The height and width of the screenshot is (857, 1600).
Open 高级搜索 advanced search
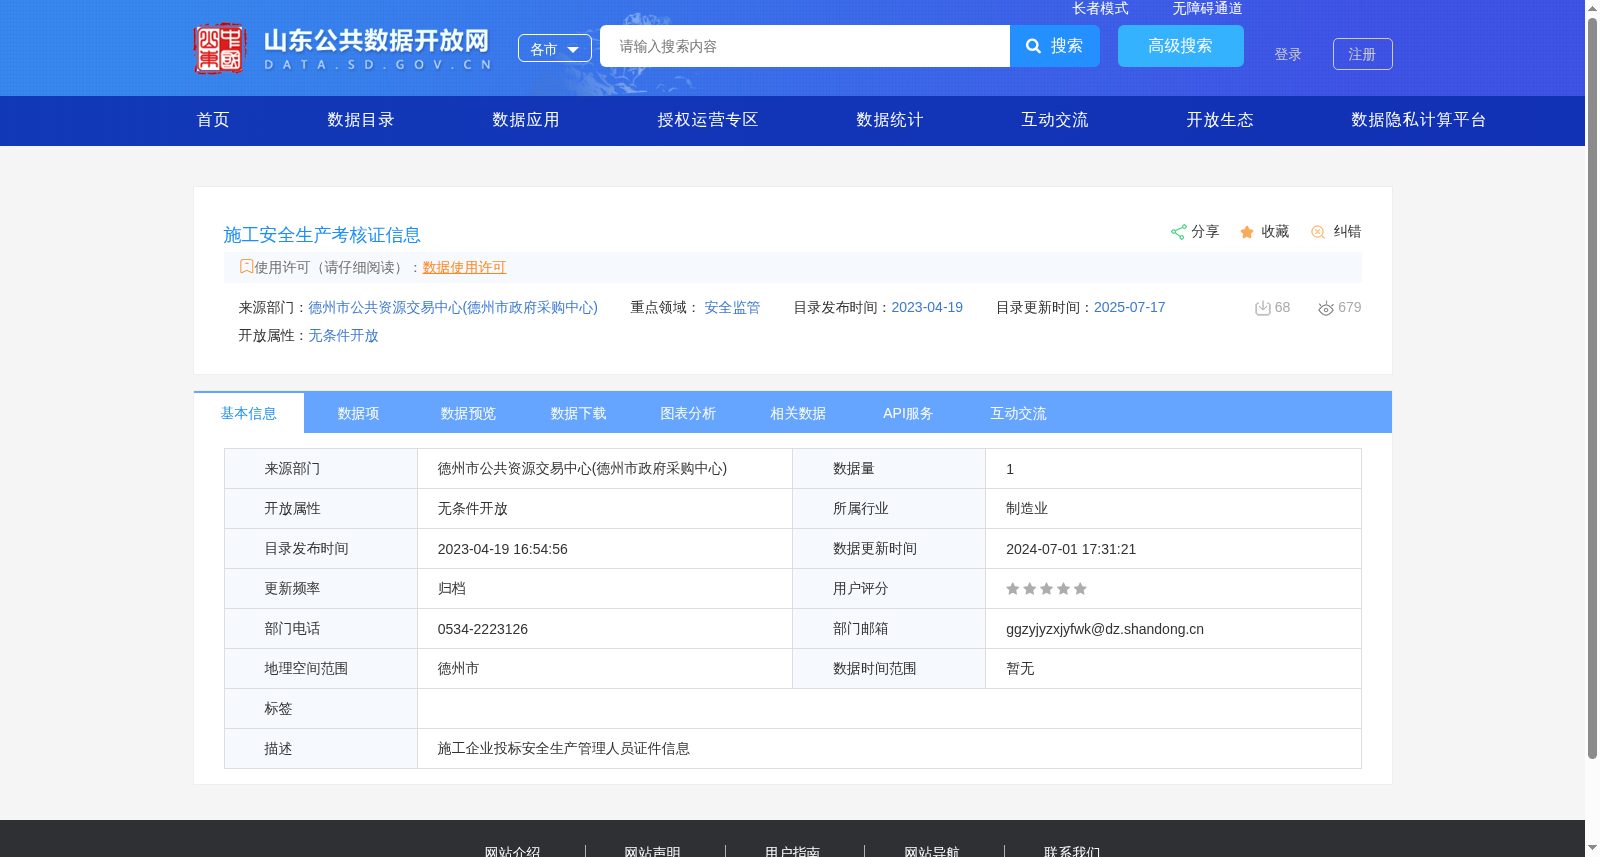[x=1181, y=46]
